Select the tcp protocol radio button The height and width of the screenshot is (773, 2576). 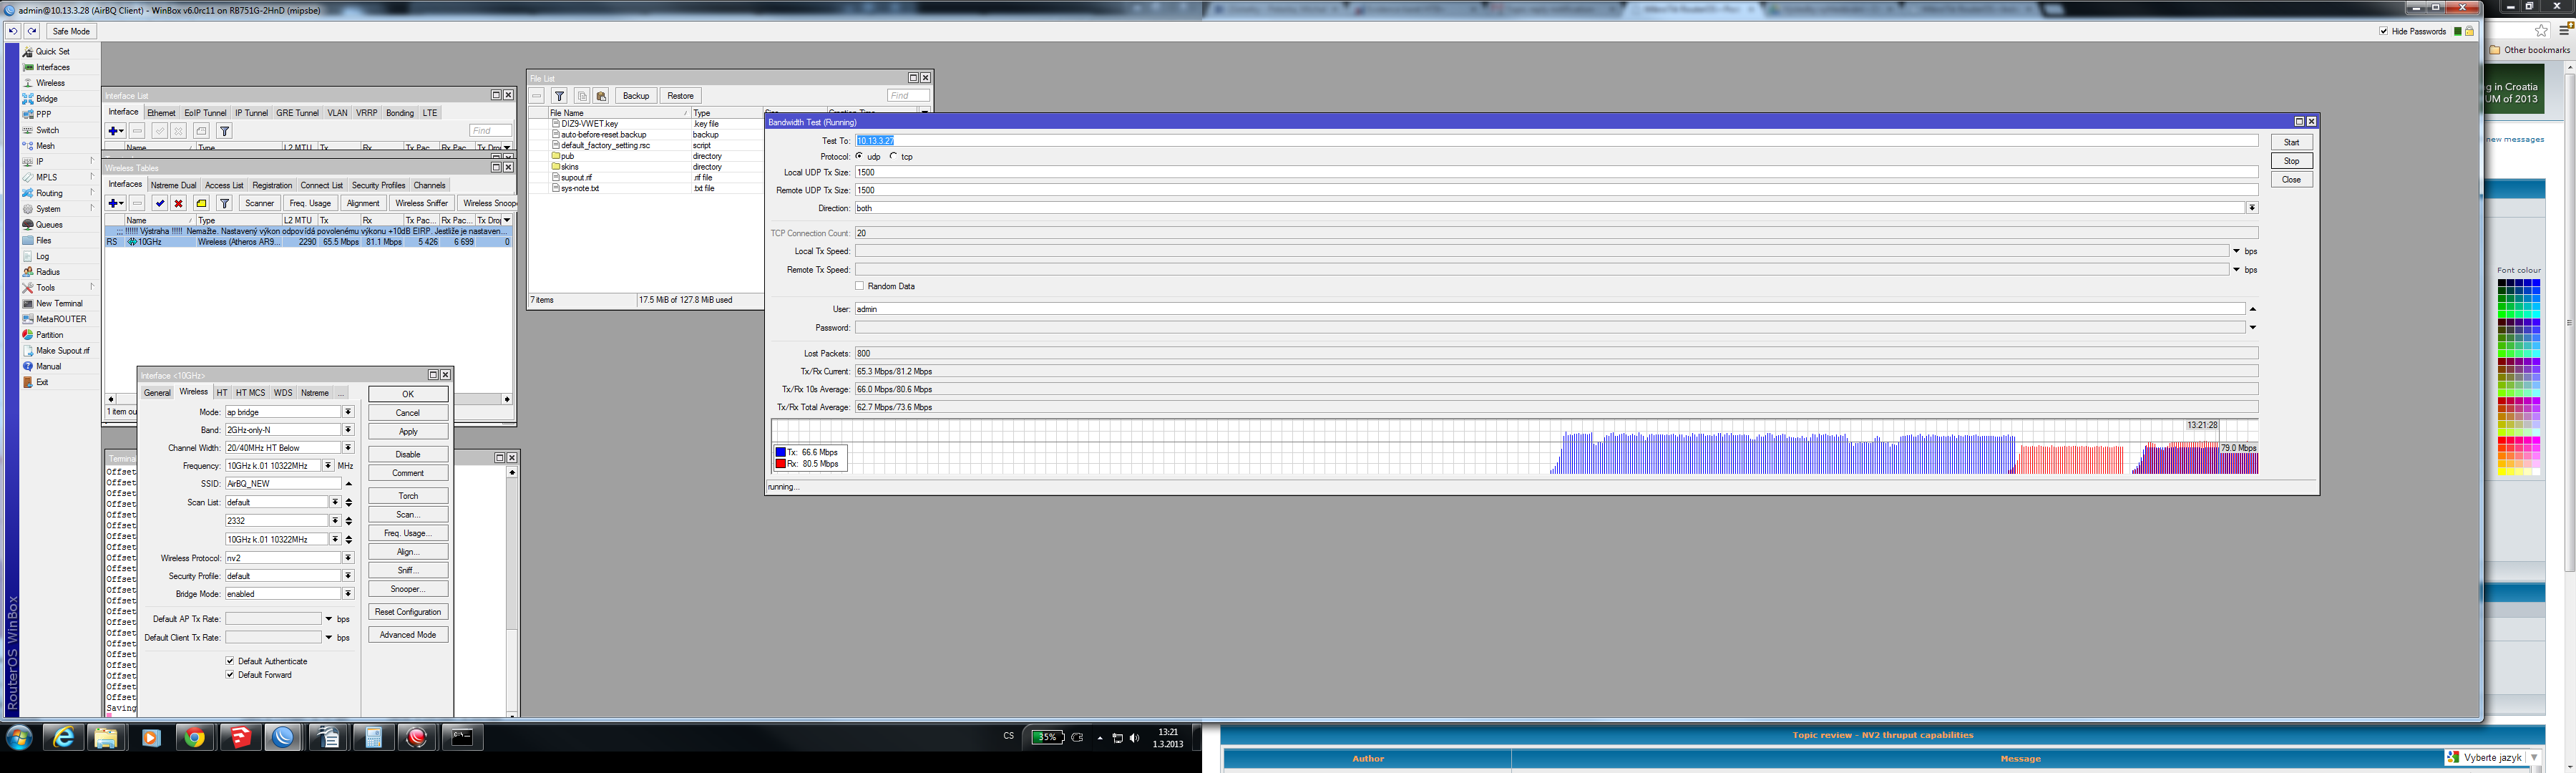pyautogui.click(x=894, y=156)
